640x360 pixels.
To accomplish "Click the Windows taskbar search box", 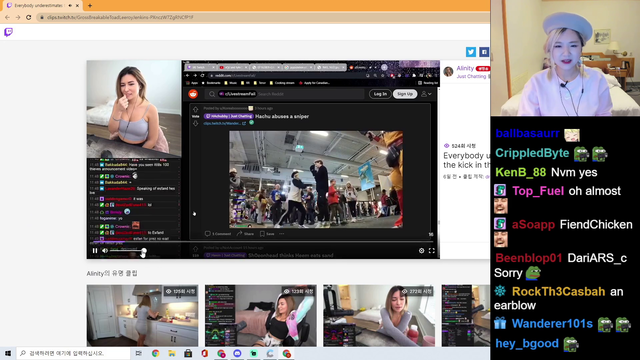I will pyautogui.click(x=73, y=353).
